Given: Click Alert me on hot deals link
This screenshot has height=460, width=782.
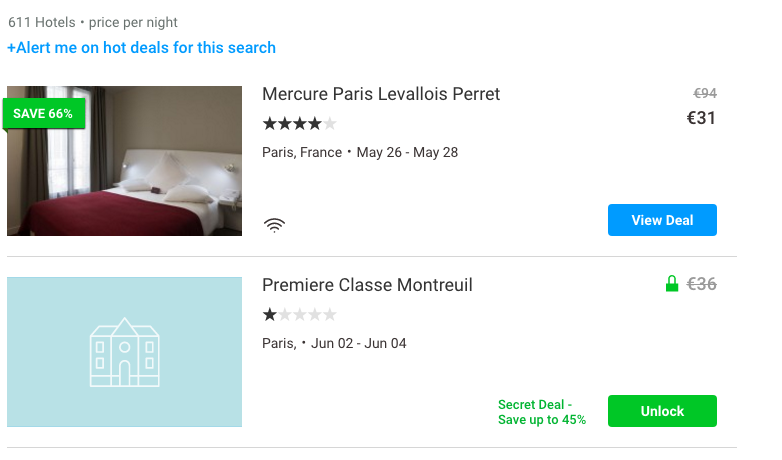Looking at the screenshot, I should (141, 48).
